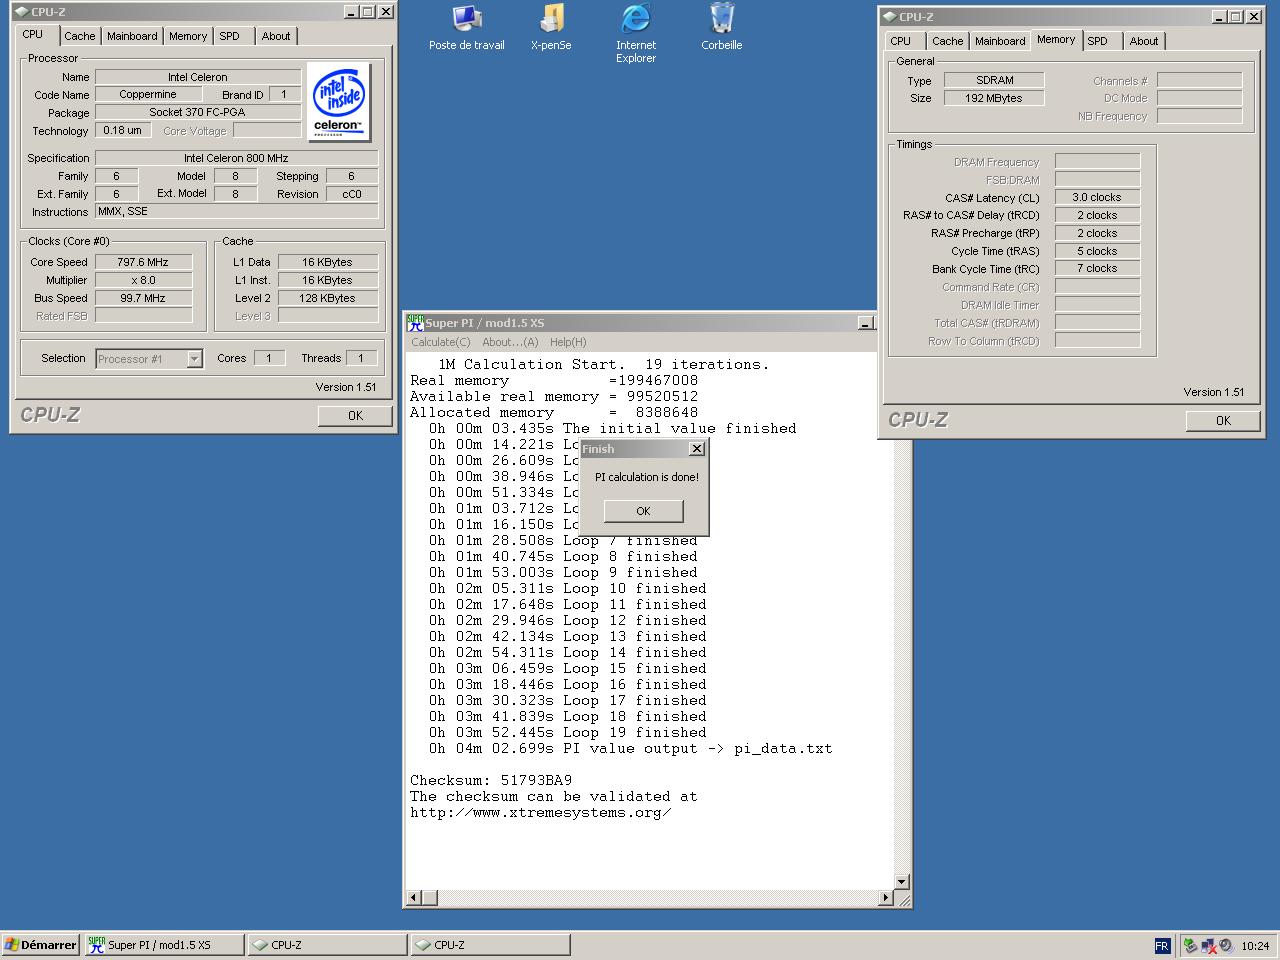Click the taskbar clock showing 10:24
The width and height of the screenshot is (1280, 960).
pyautogui.click(x=1255, y=945)
